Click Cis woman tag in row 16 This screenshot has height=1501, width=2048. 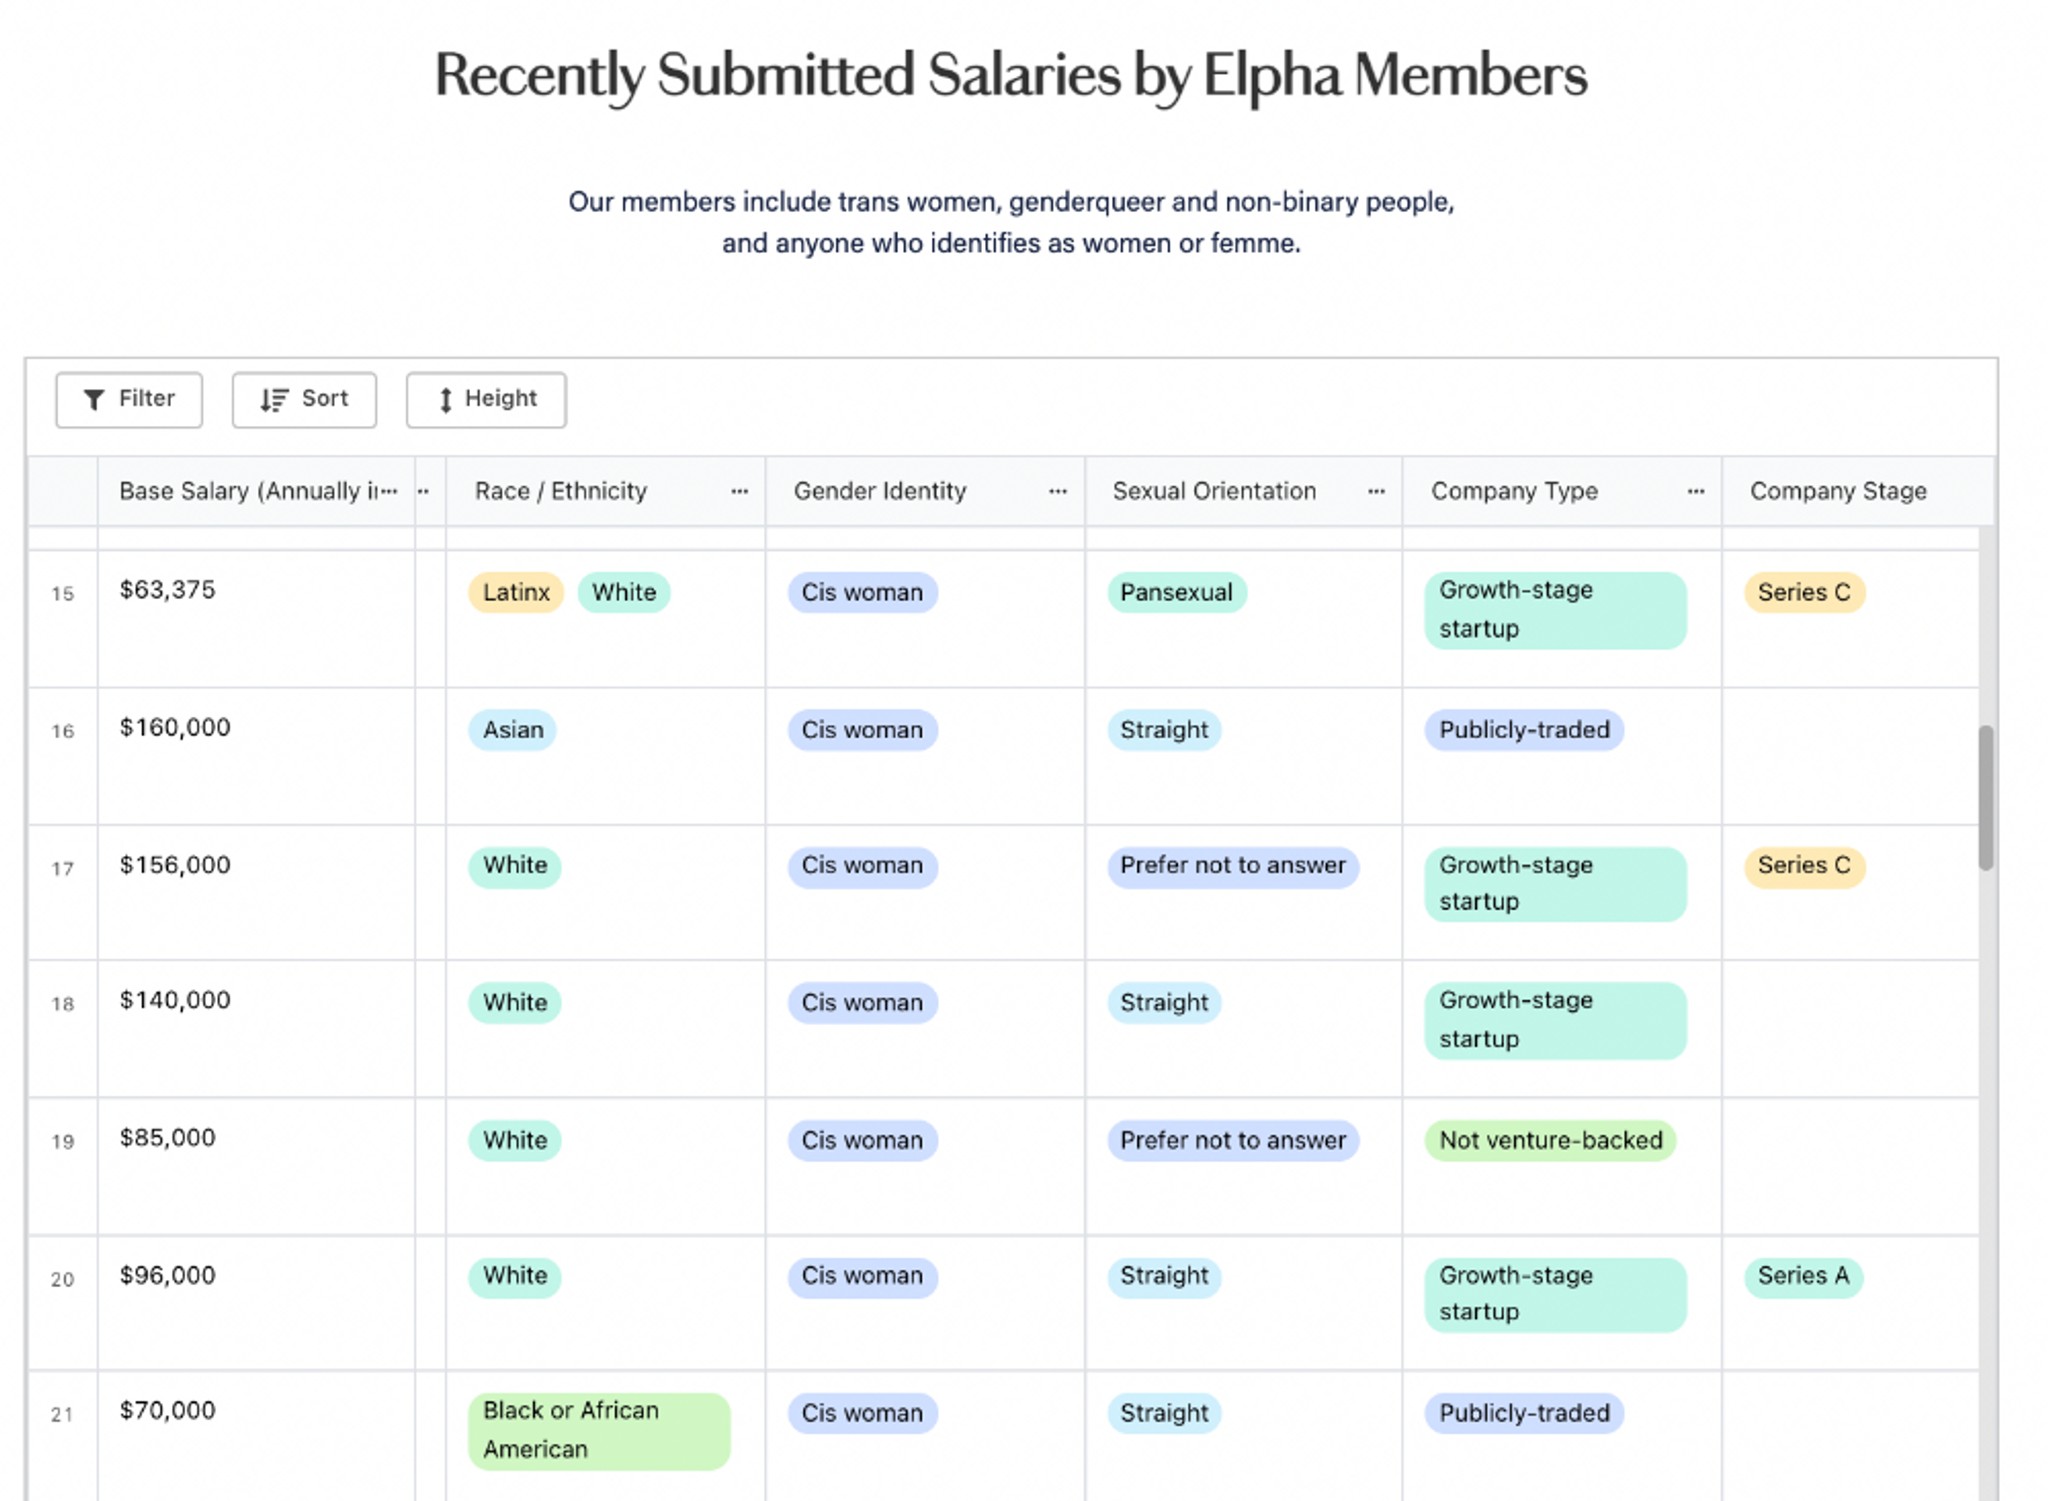(x=862, y=730)
